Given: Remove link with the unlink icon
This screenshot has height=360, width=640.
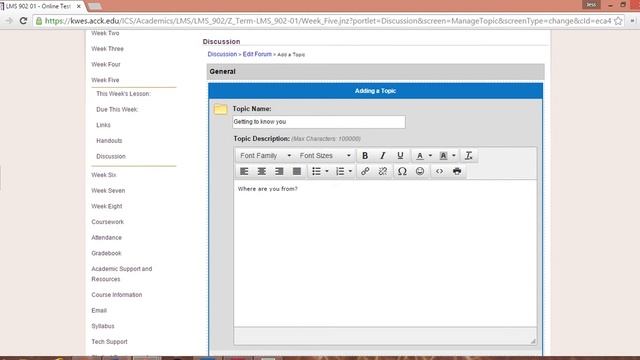Looking at the screenshot, I should [x=382, y=171].
